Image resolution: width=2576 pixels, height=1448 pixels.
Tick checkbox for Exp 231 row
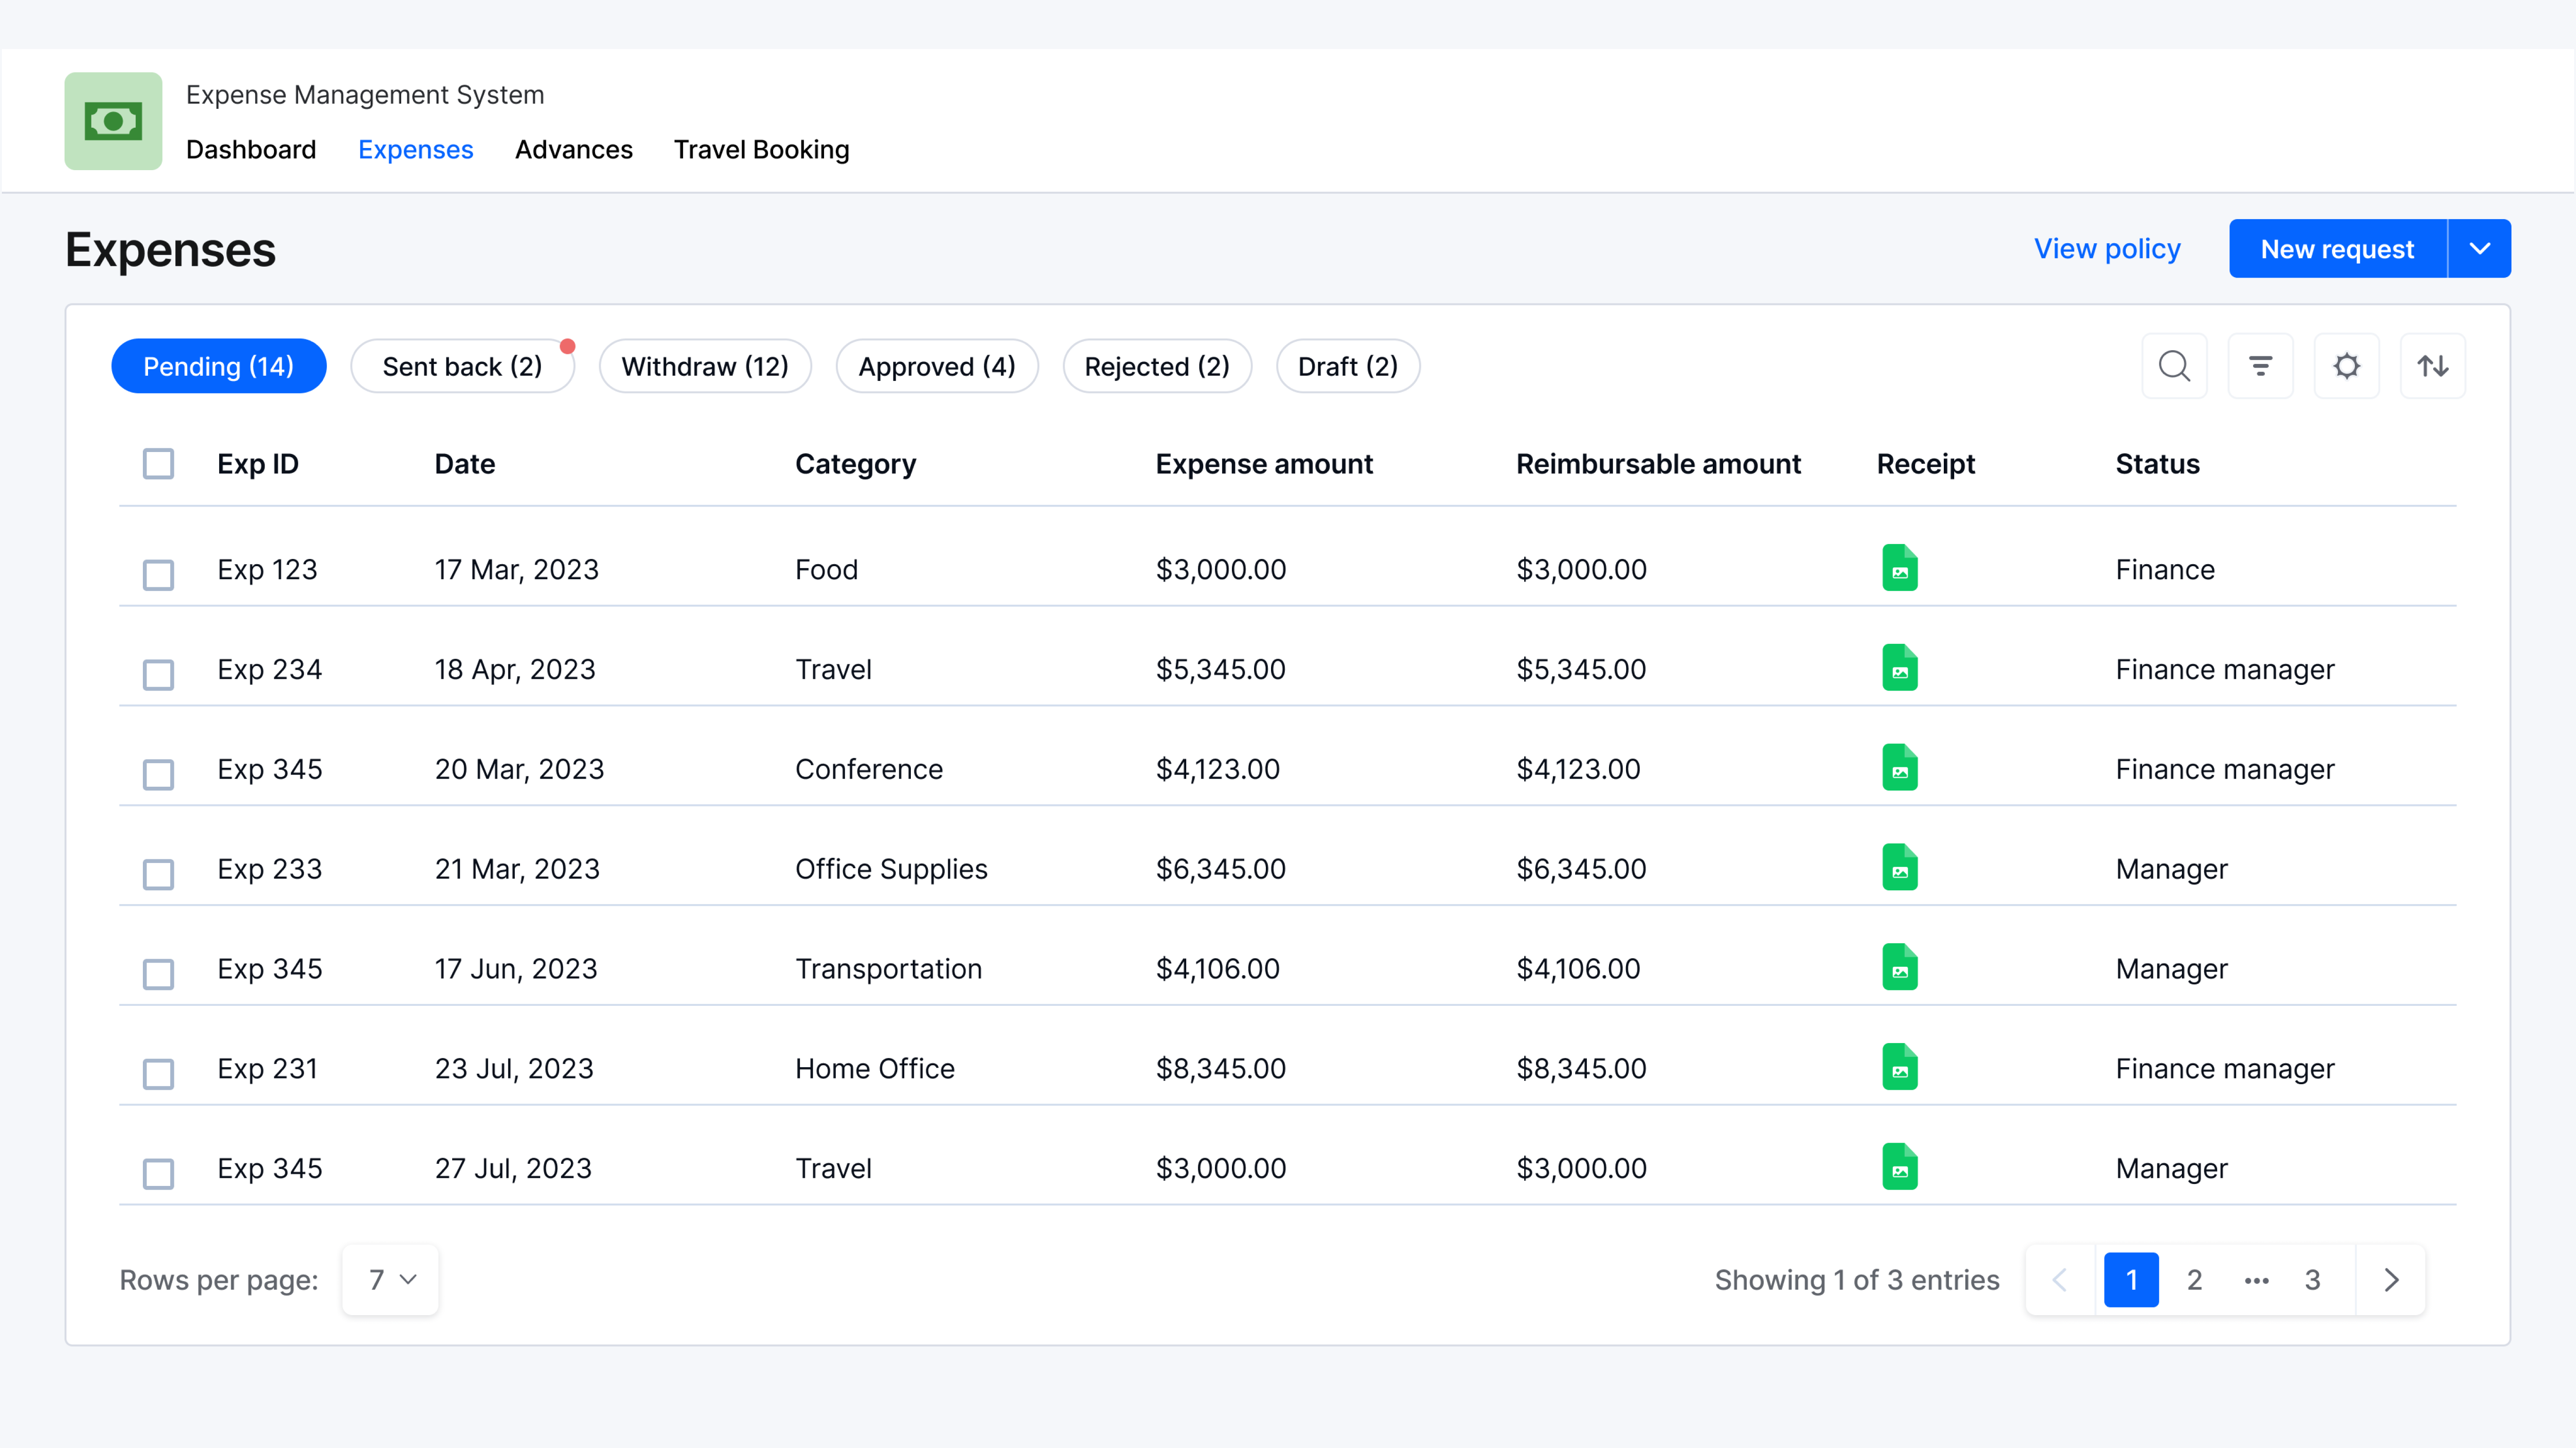point(158,1074)
